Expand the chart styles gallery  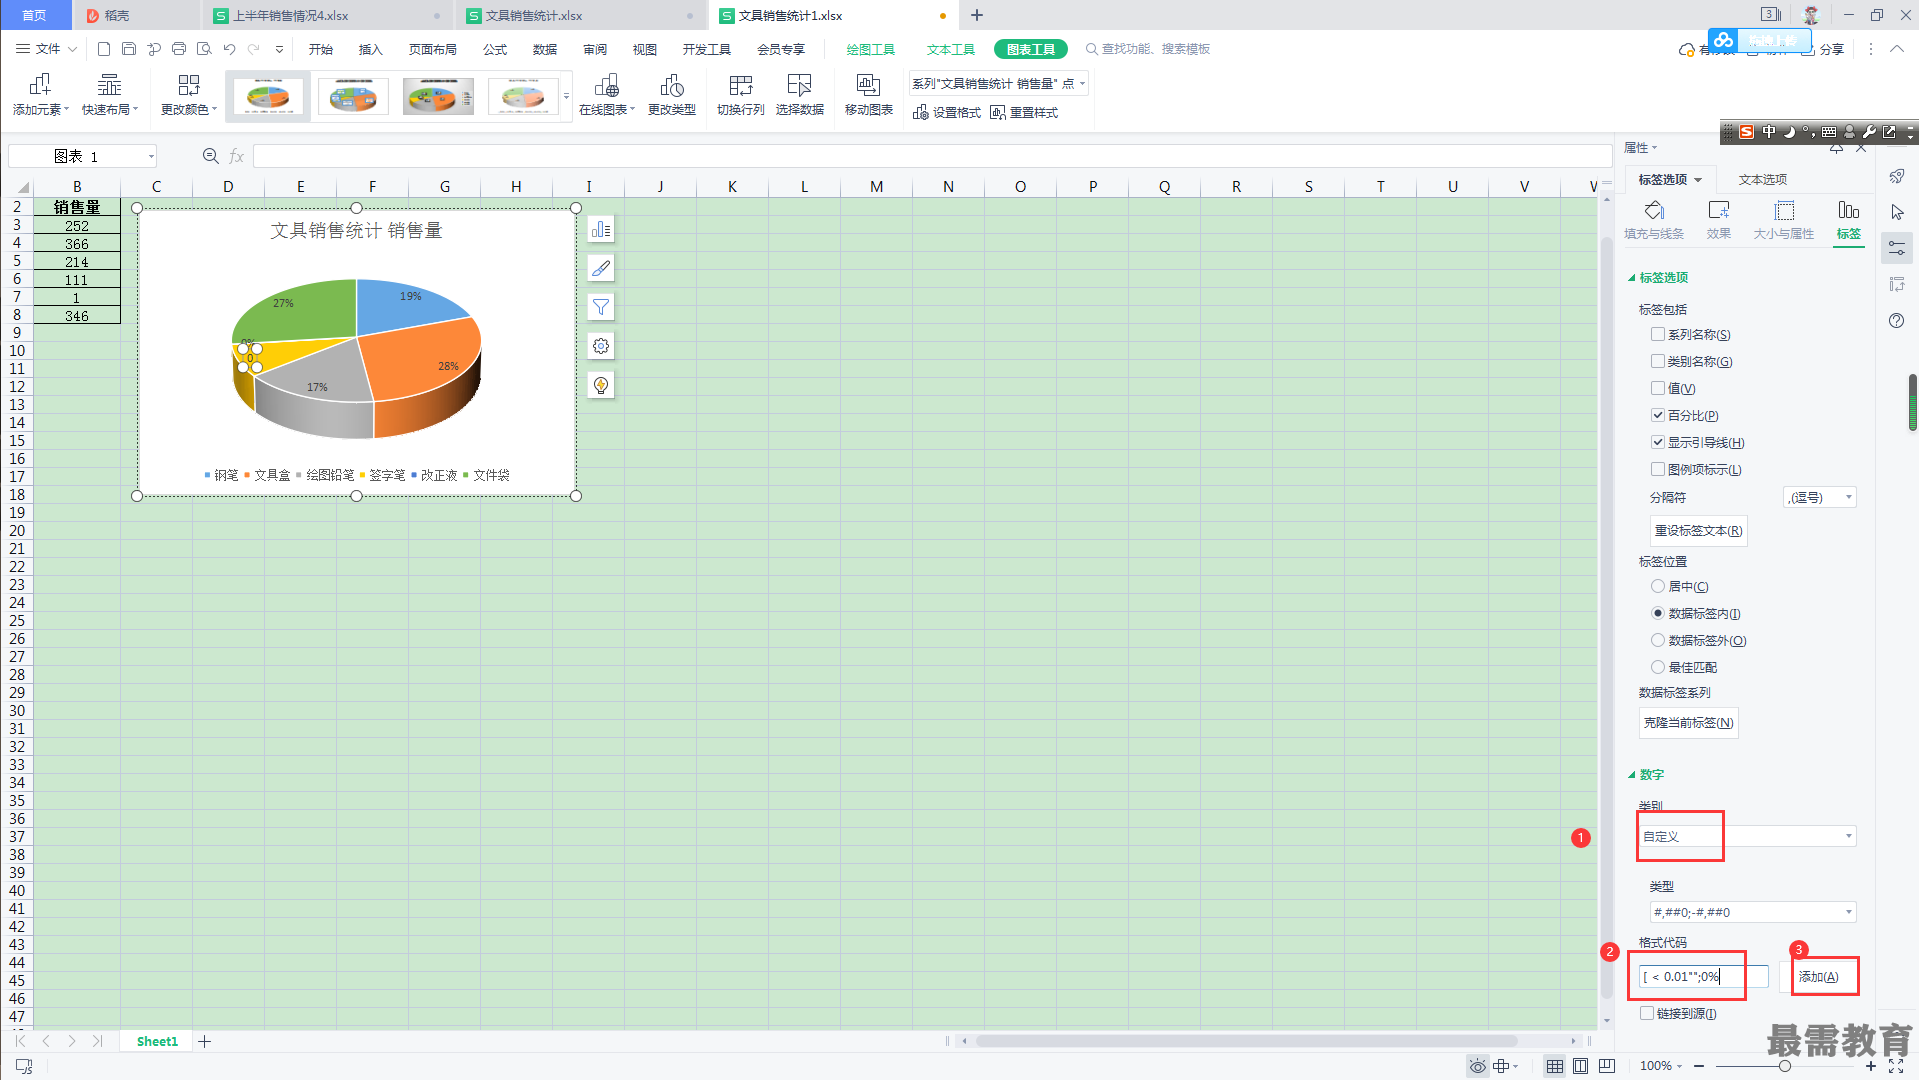[567, 97]
